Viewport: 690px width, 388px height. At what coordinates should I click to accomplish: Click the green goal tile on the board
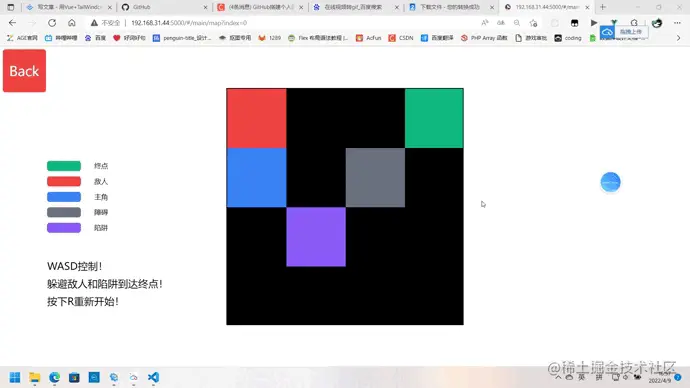(x=434, y=118)
